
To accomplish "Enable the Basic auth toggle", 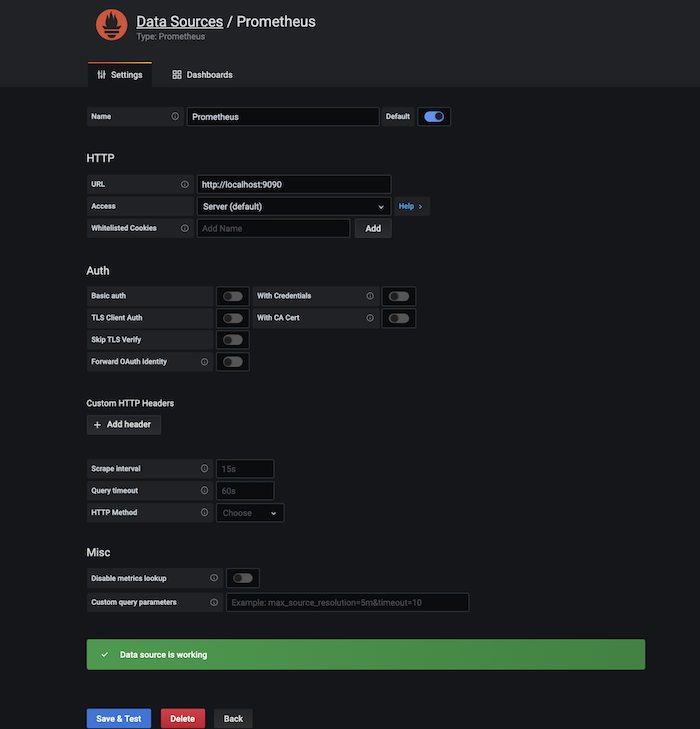I will pyautogui.click(x=233, y=296).
